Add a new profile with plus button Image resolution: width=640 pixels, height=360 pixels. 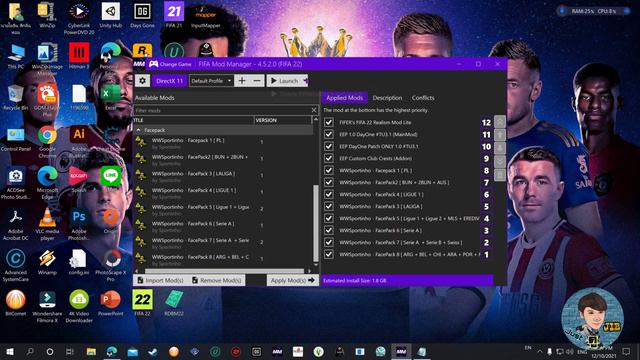pos(242,81)
